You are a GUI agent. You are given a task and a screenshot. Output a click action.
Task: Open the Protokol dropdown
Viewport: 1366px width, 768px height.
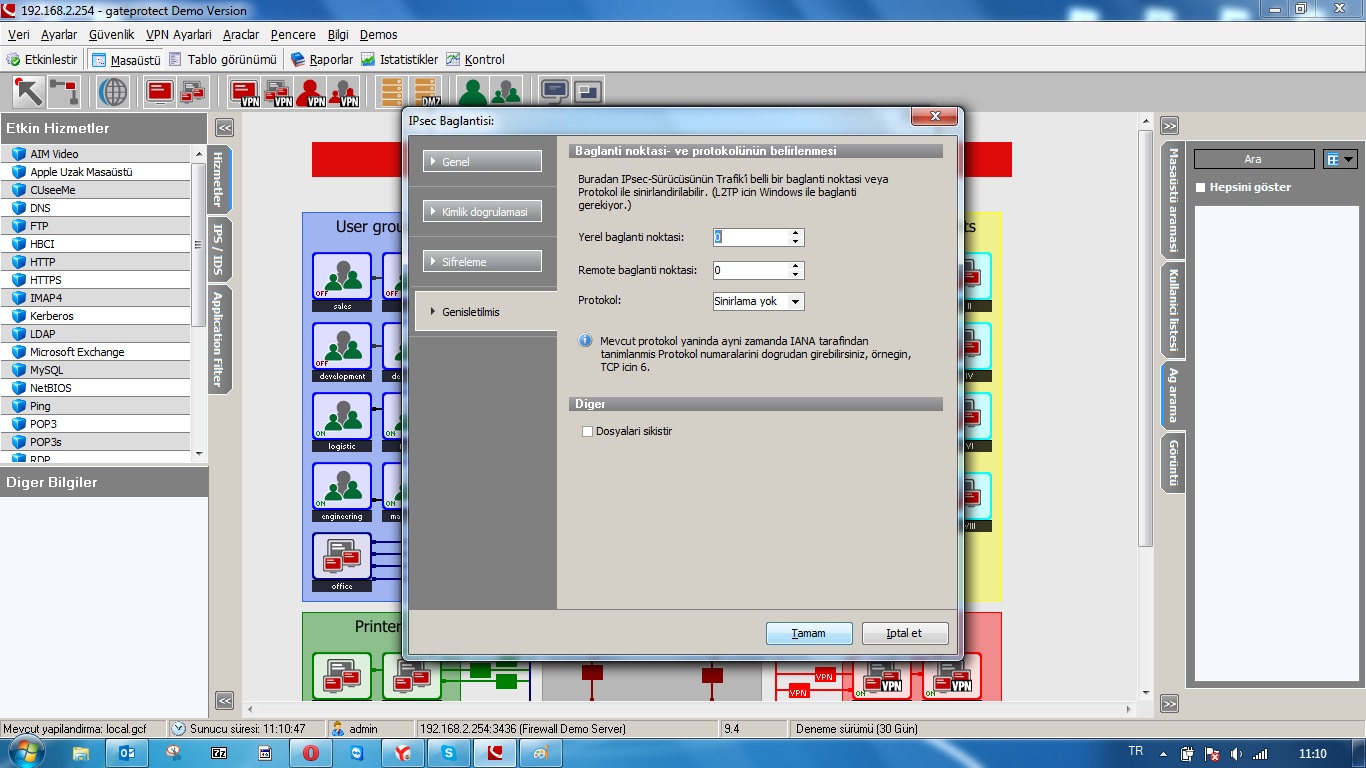pyautogui.click(x=758, y=301)
